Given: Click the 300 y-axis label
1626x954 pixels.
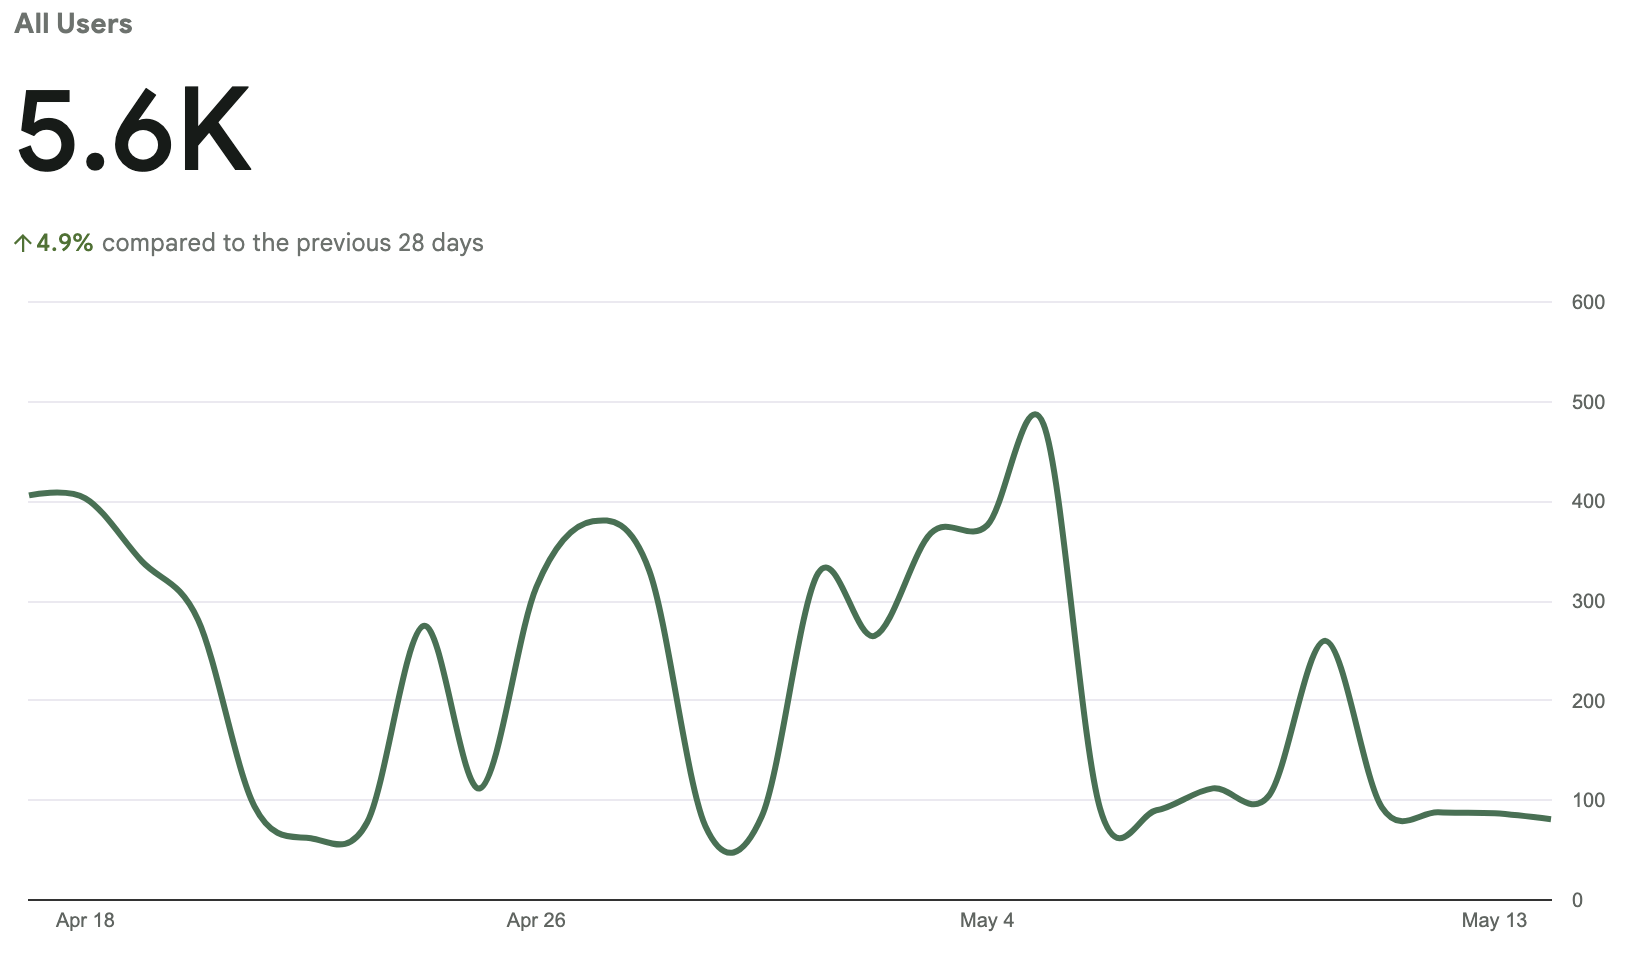Looking at the screenshot, I should [1588, 601].
